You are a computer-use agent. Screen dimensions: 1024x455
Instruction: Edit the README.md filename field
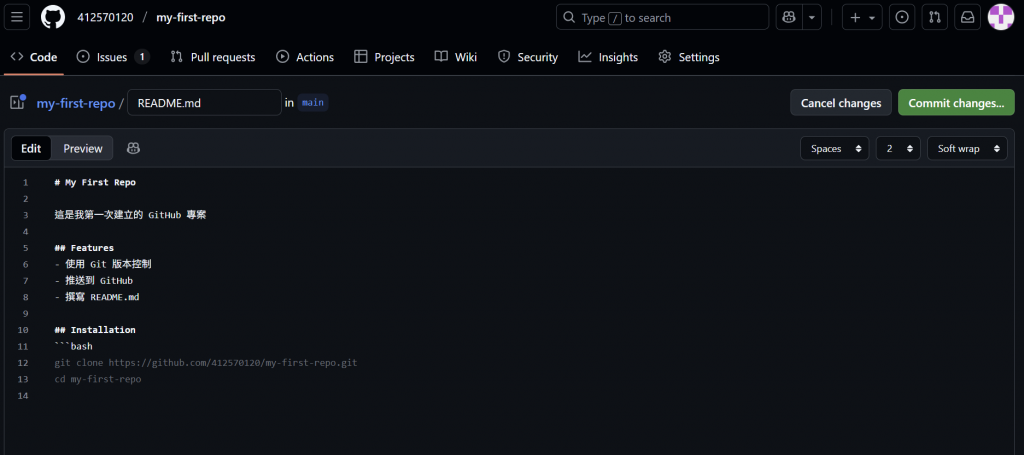204,102
